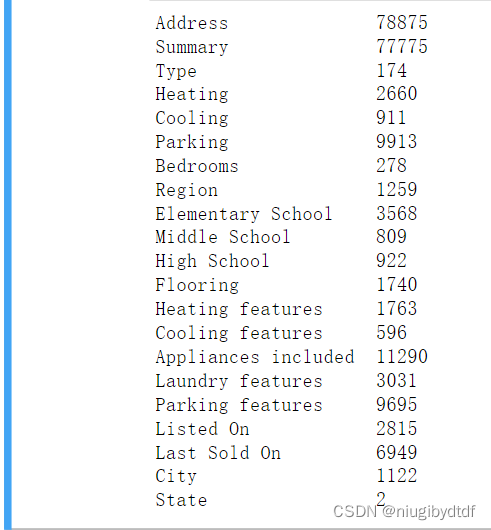This screenshot has width=491, height=530.
Task: Select the City value 1122
Action: 397,476
